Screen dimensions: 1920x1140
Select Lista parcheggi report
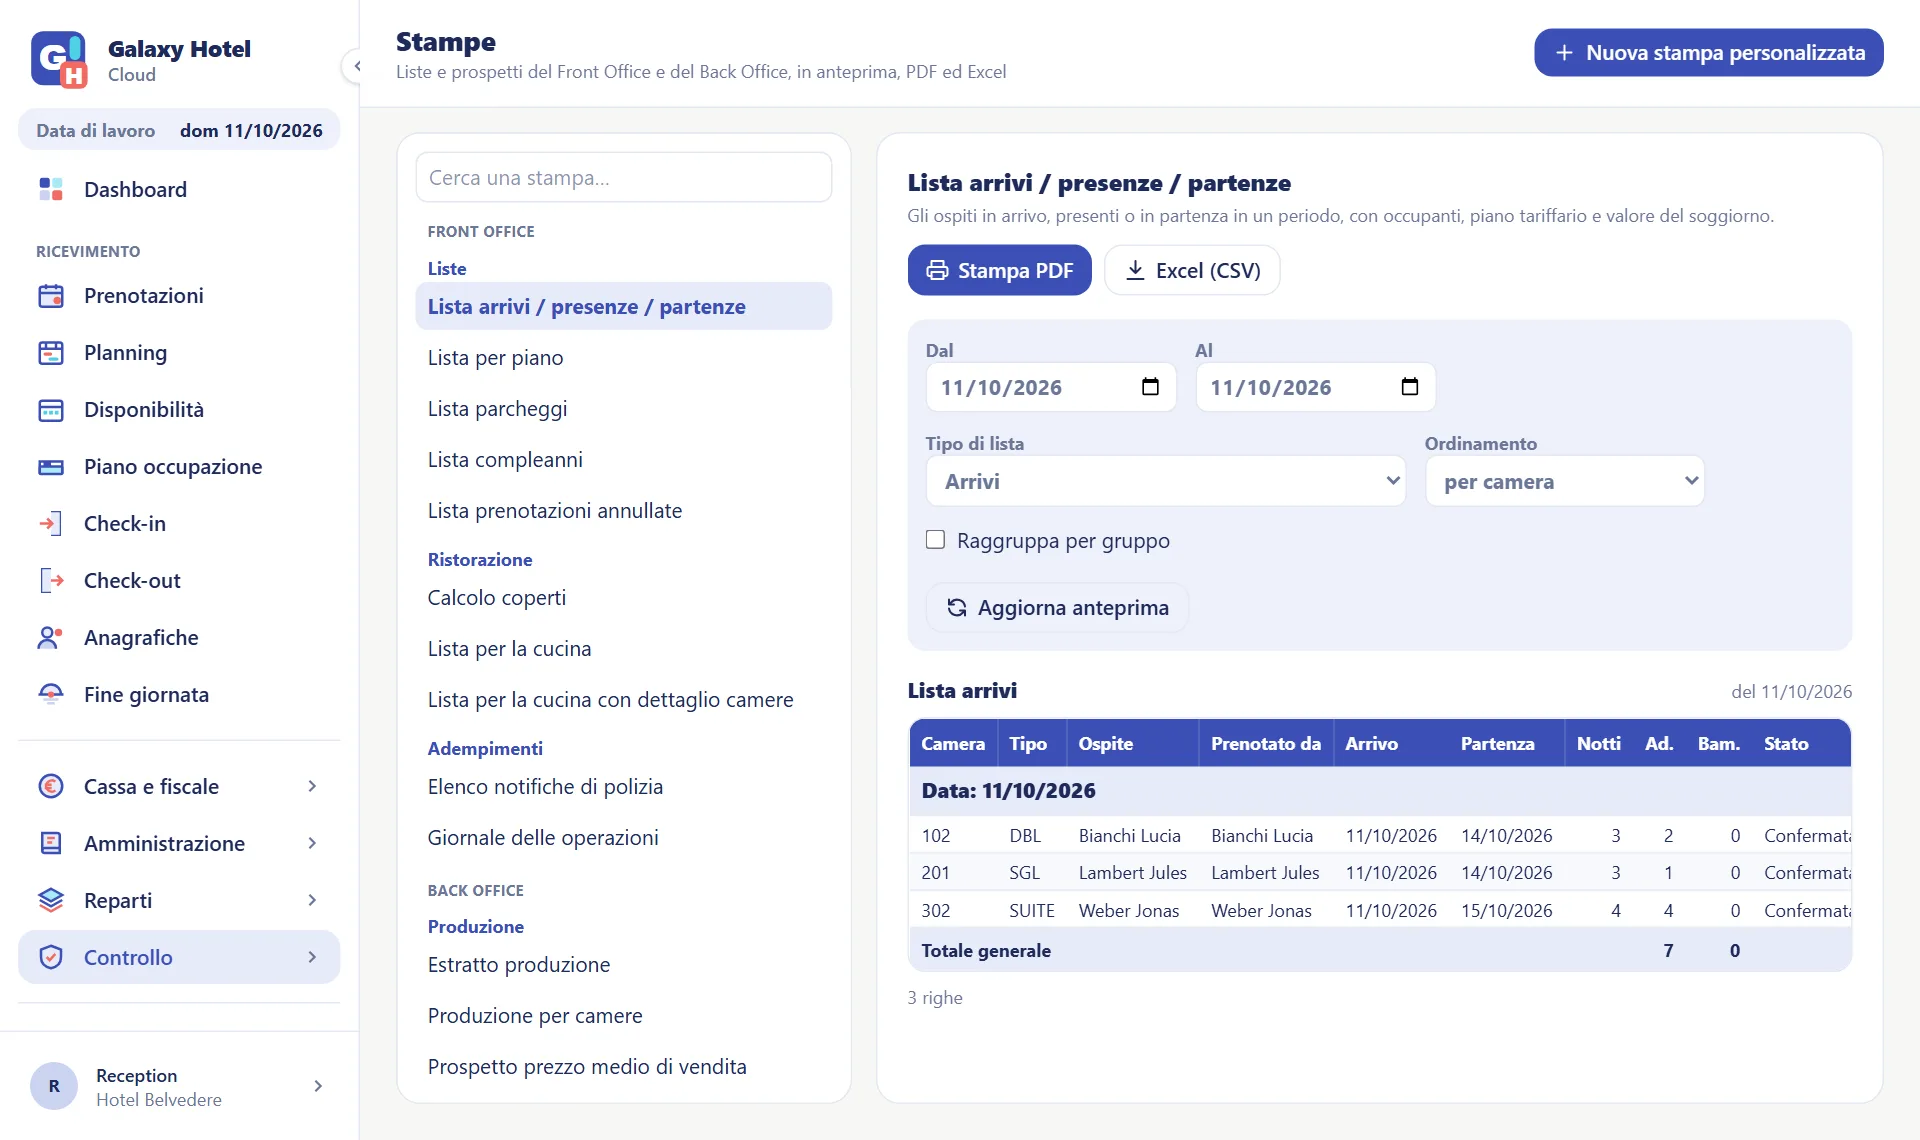(x=623, y=408)
